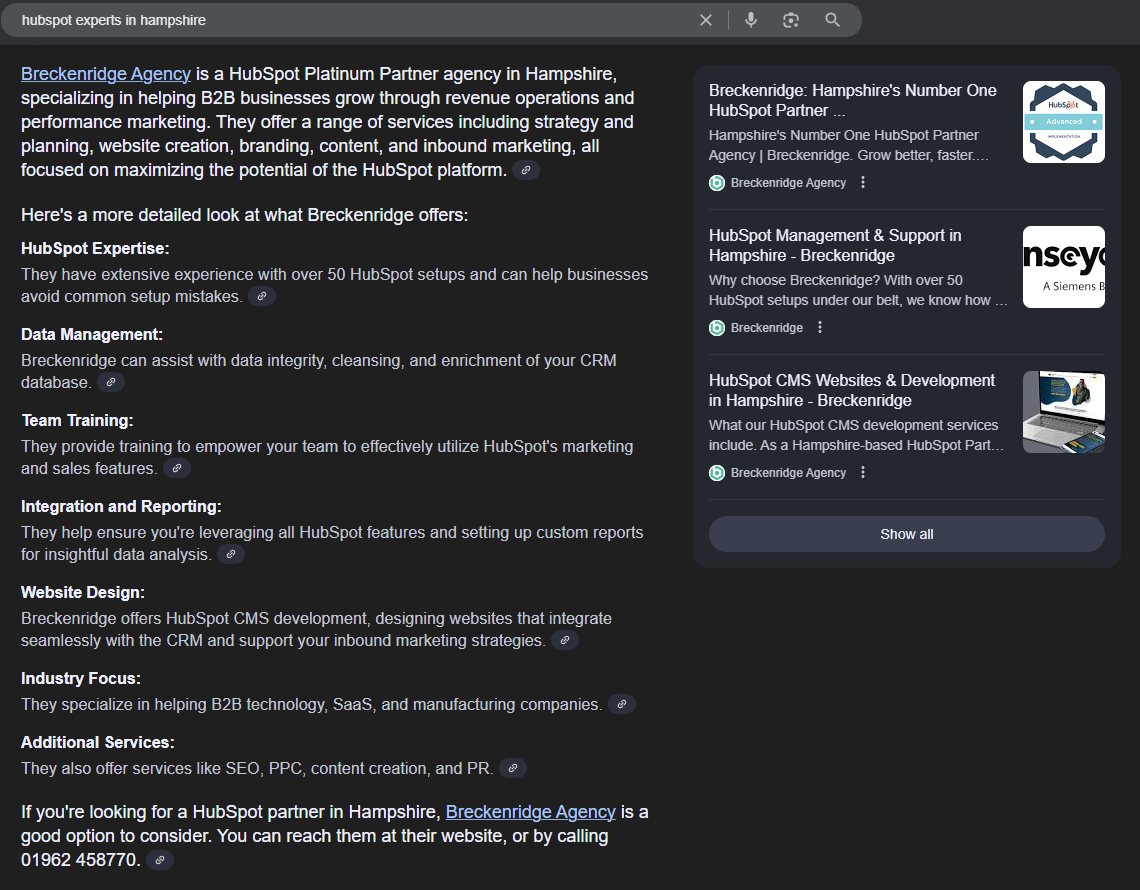Click the 'Here's a more detailed look' sentence
The image size is (1140, 890).
pos(244,215)
